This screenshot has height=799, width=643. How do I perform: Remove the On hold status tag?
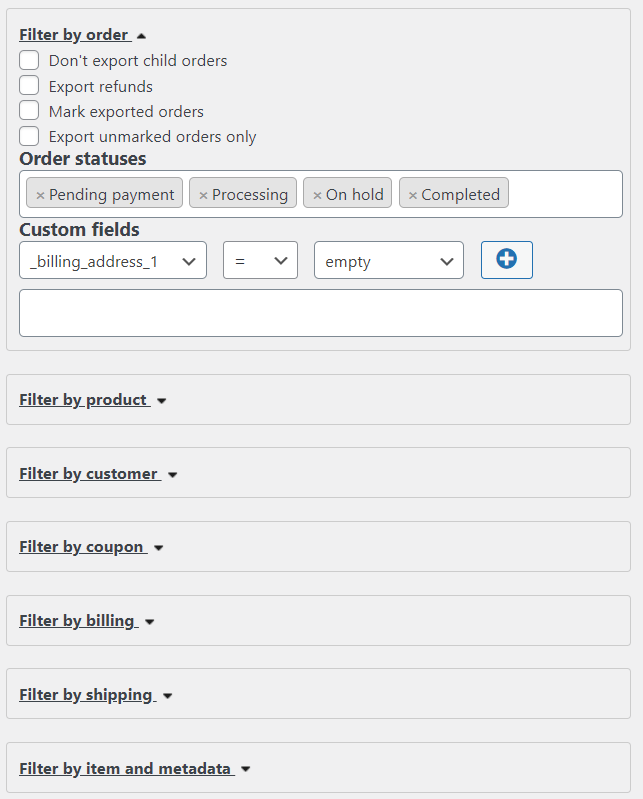pos(317,195)
